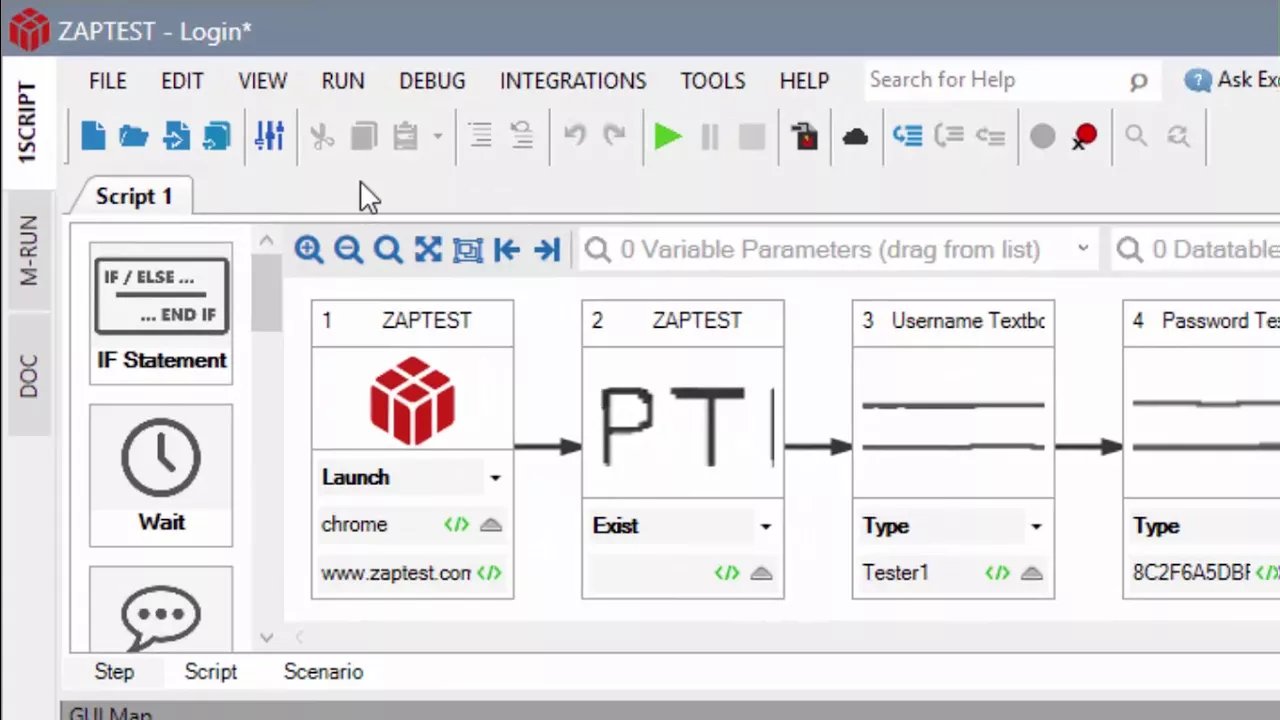Click the Datatable search field
Screen dimensions: 1280x720
(x=1197, y=249)
